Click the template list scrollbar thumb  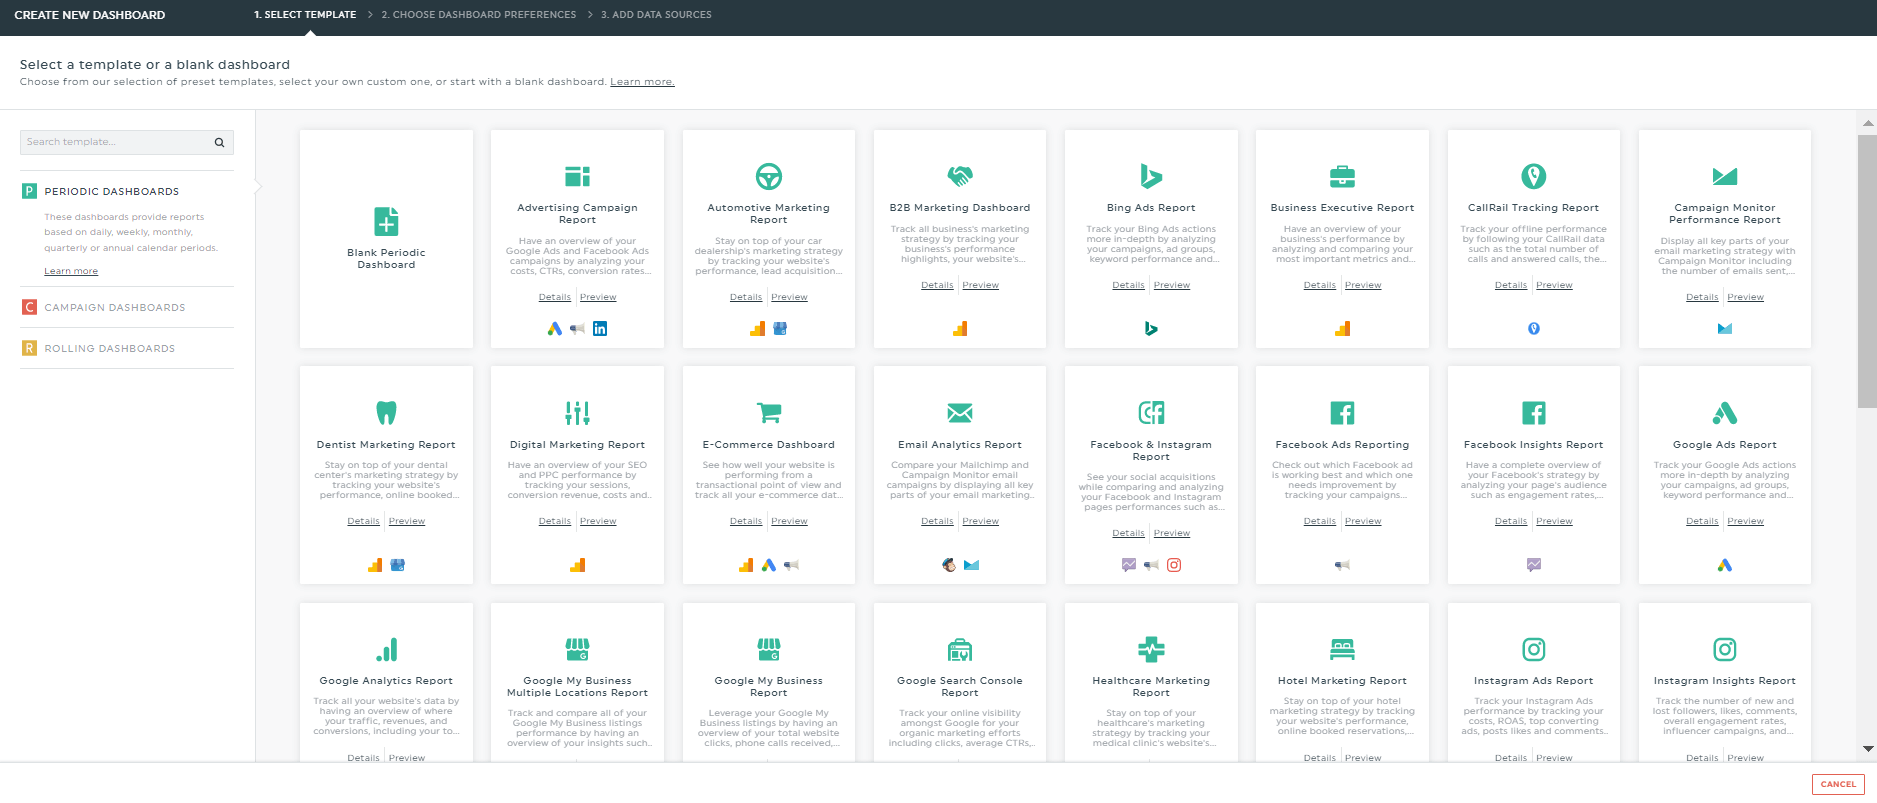(x=1867, y=271)
